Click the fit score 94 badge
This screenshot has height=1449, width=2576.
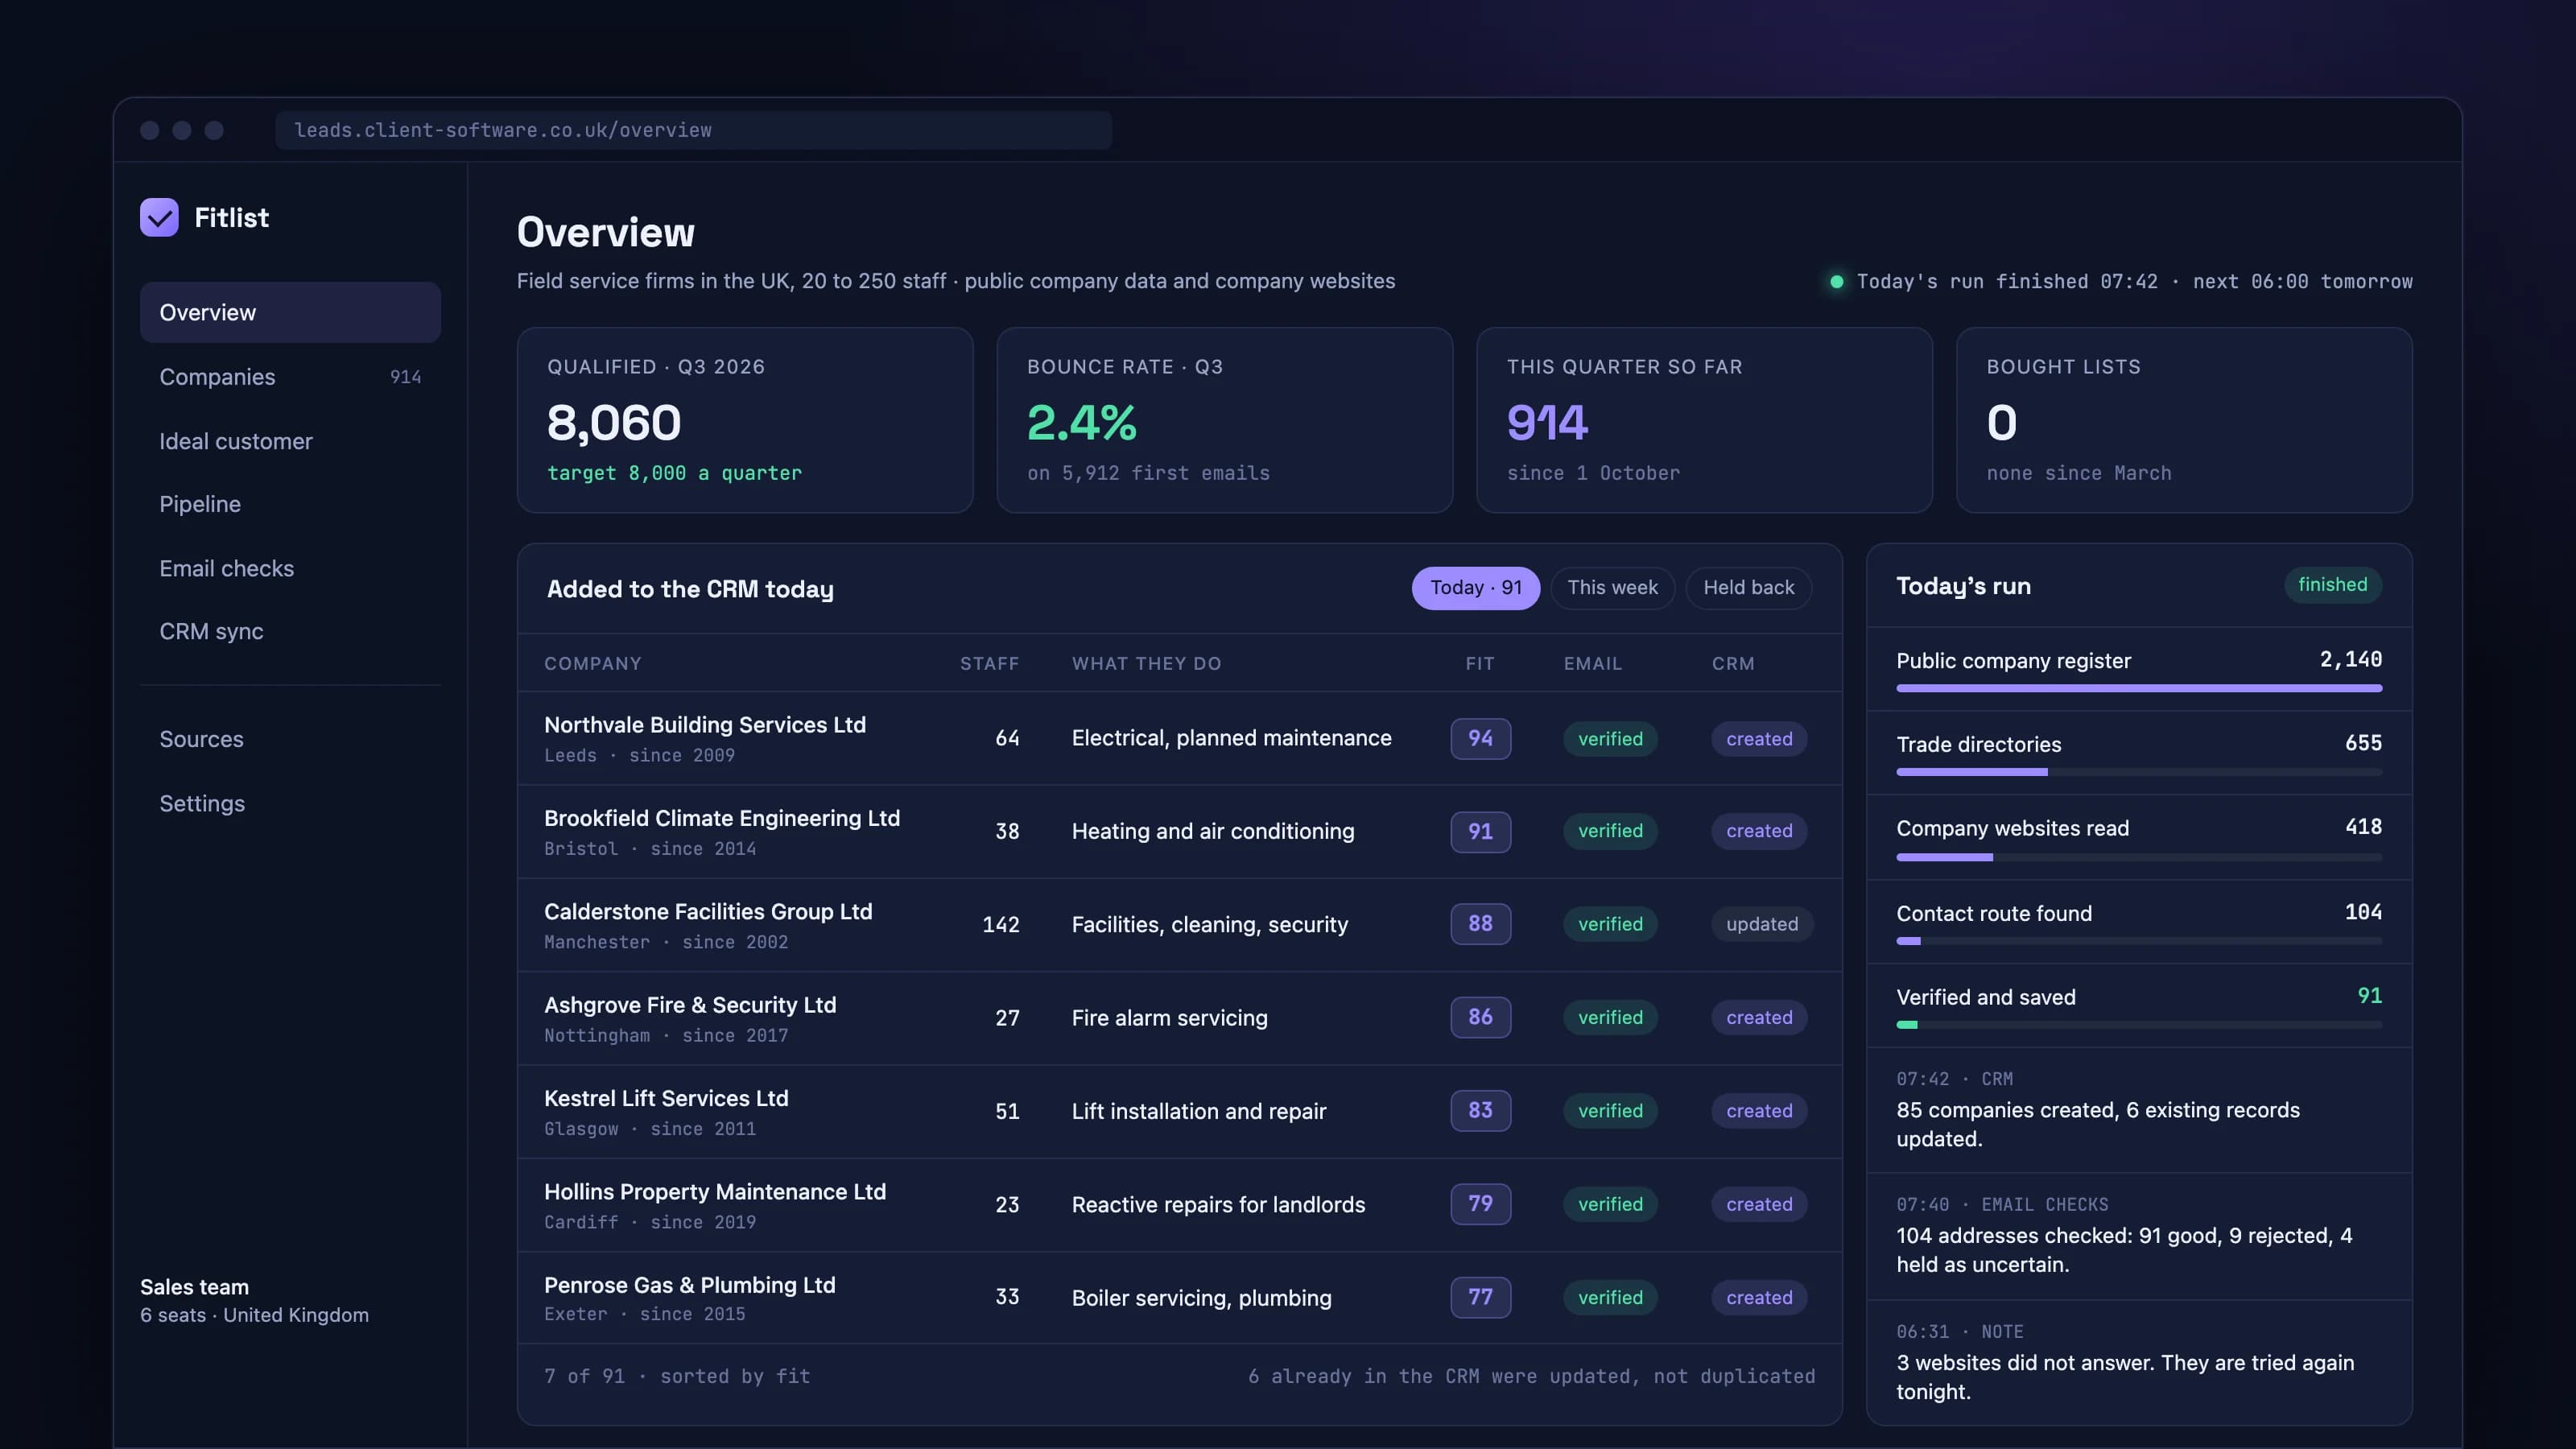pos(1480,738)
